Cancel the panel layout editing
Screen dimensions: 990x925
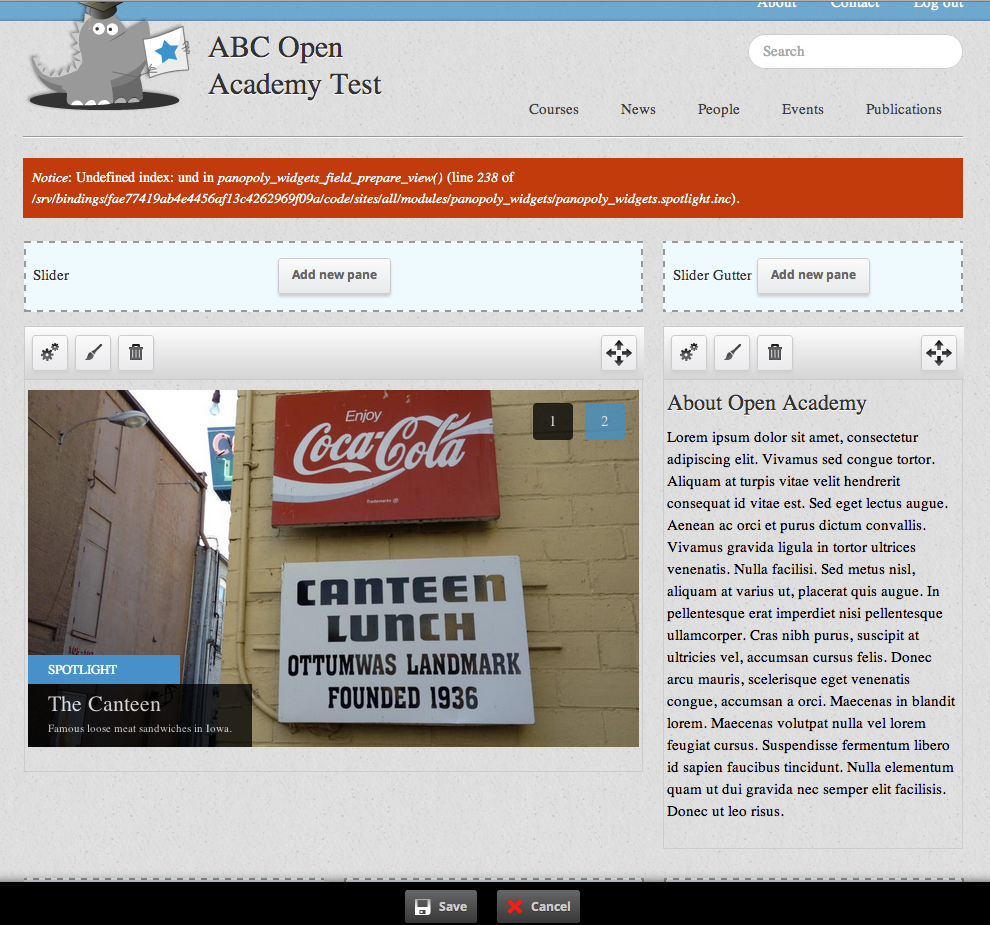pos(538,907)
